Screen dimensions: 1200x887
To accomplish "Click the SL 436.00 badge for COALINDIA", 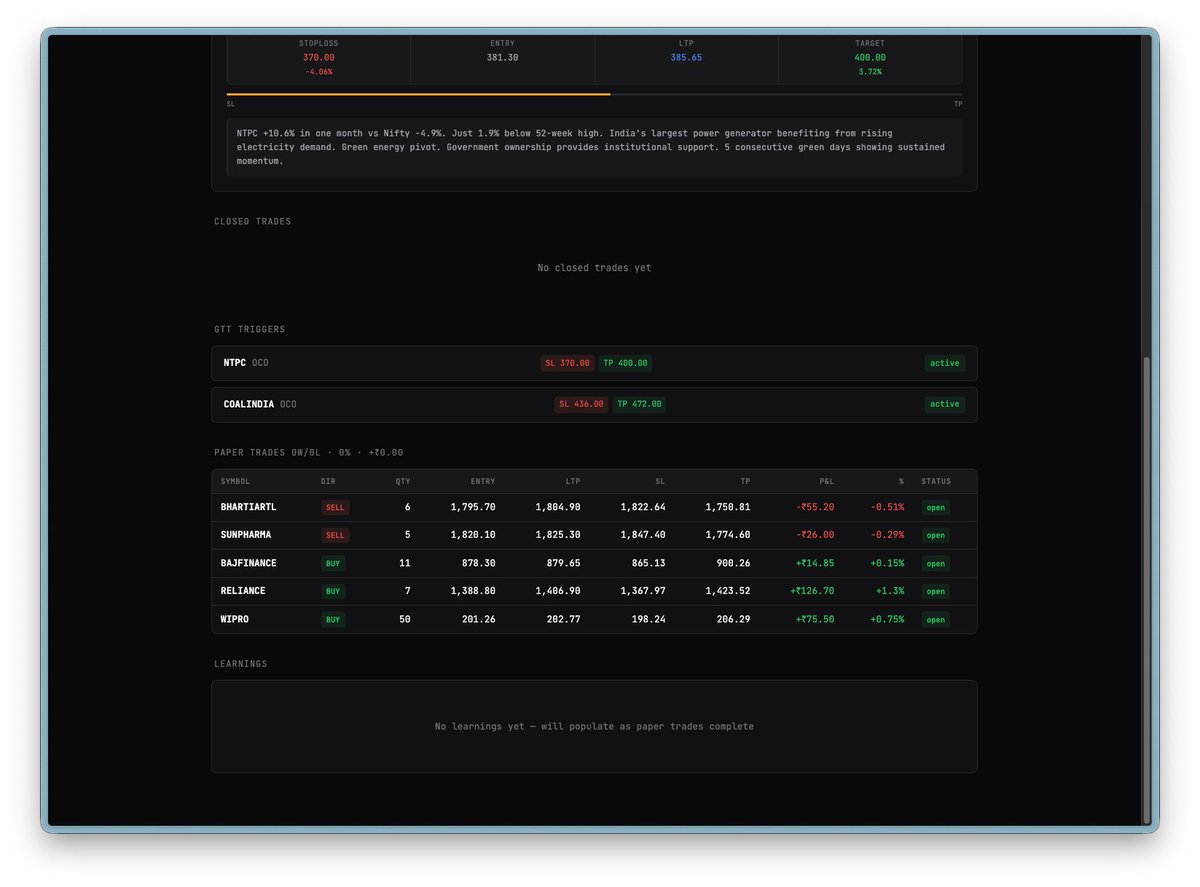I will tap(581, 404).
